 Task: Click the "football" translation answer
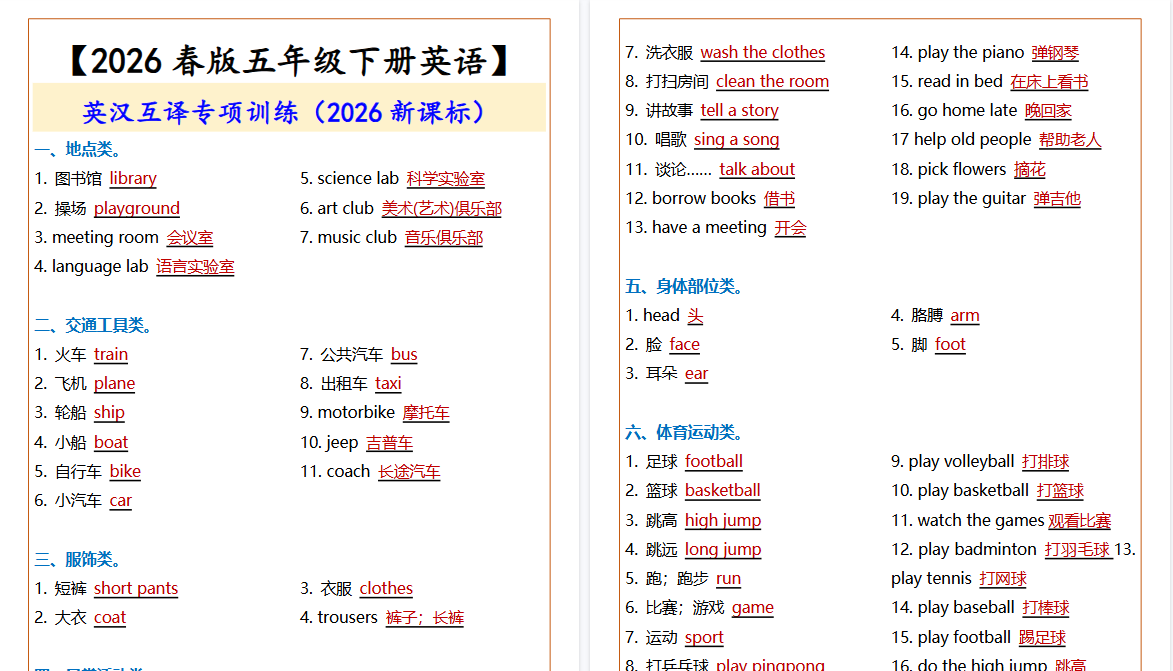(713, 461)
